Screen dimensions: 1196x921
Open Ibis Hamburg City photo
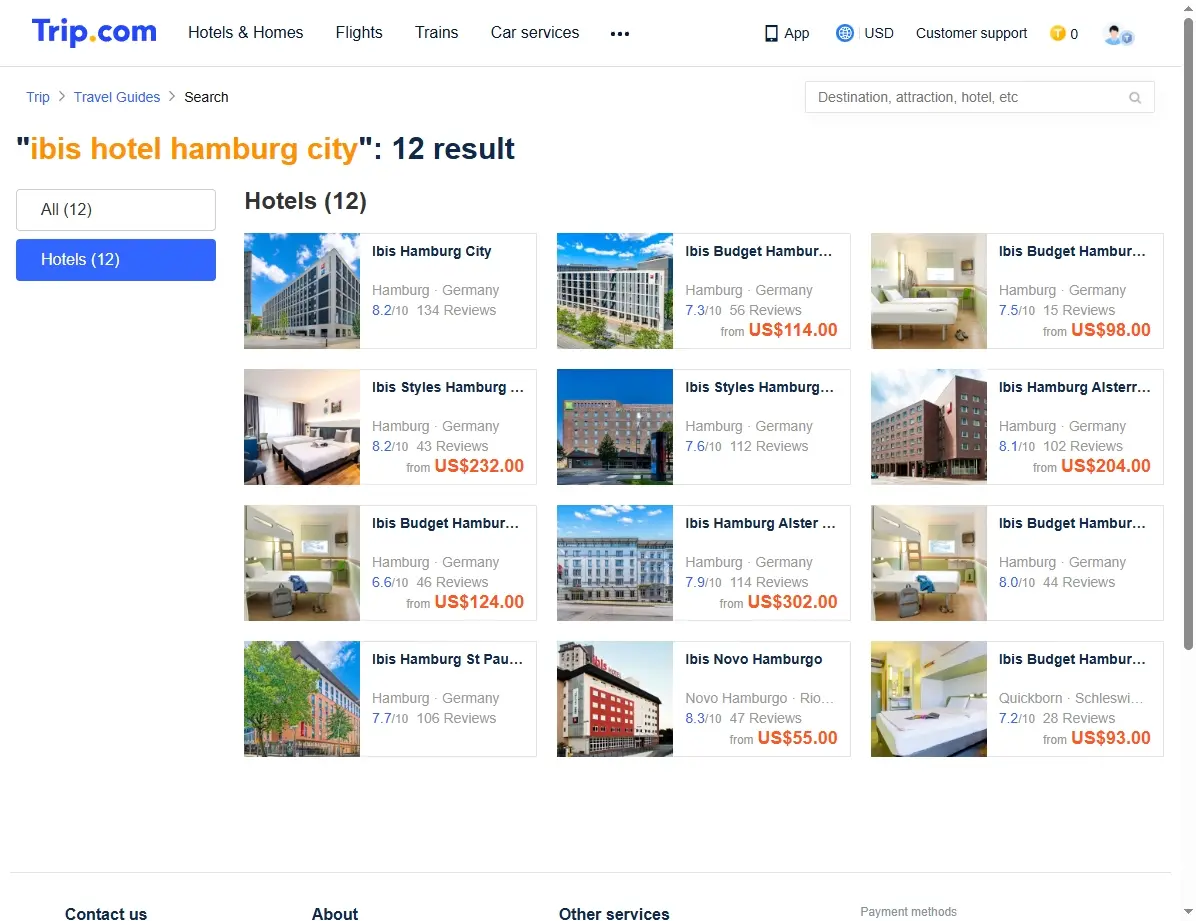pyautogui.click(x=302, y=291)
